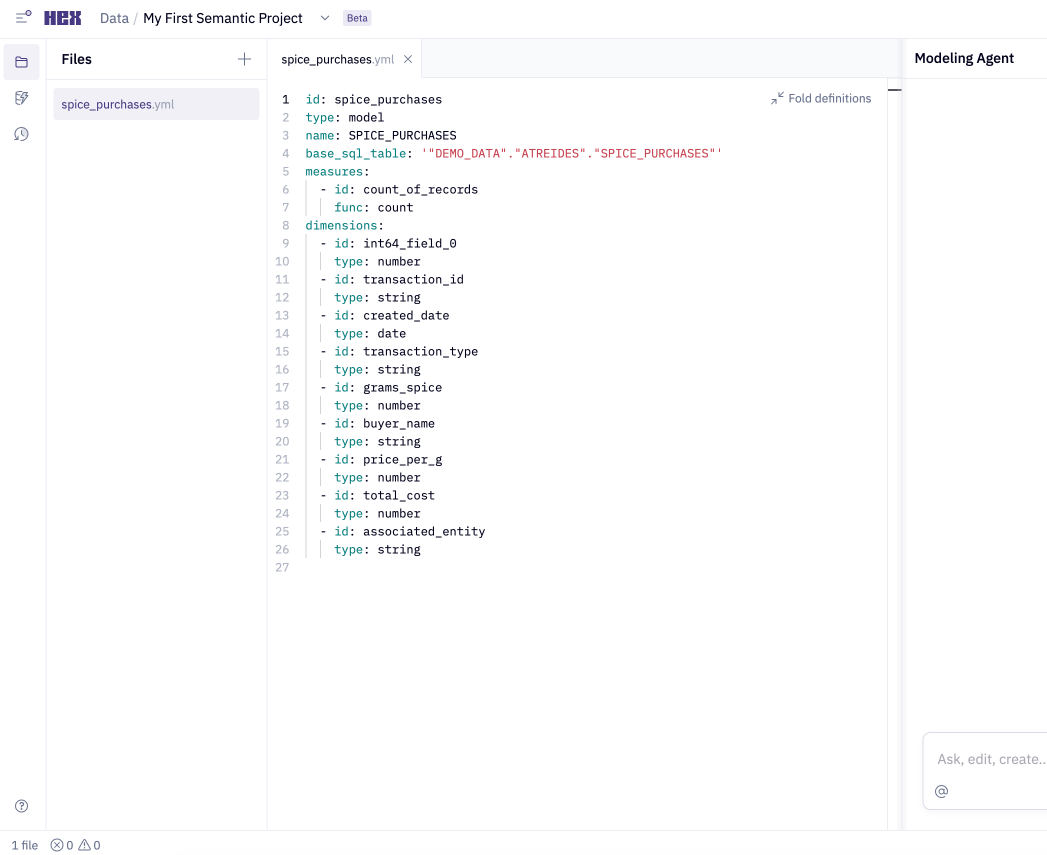Click the errors count icon in status bar
The height and width of the screenshot is (855, 1047).
62,845
